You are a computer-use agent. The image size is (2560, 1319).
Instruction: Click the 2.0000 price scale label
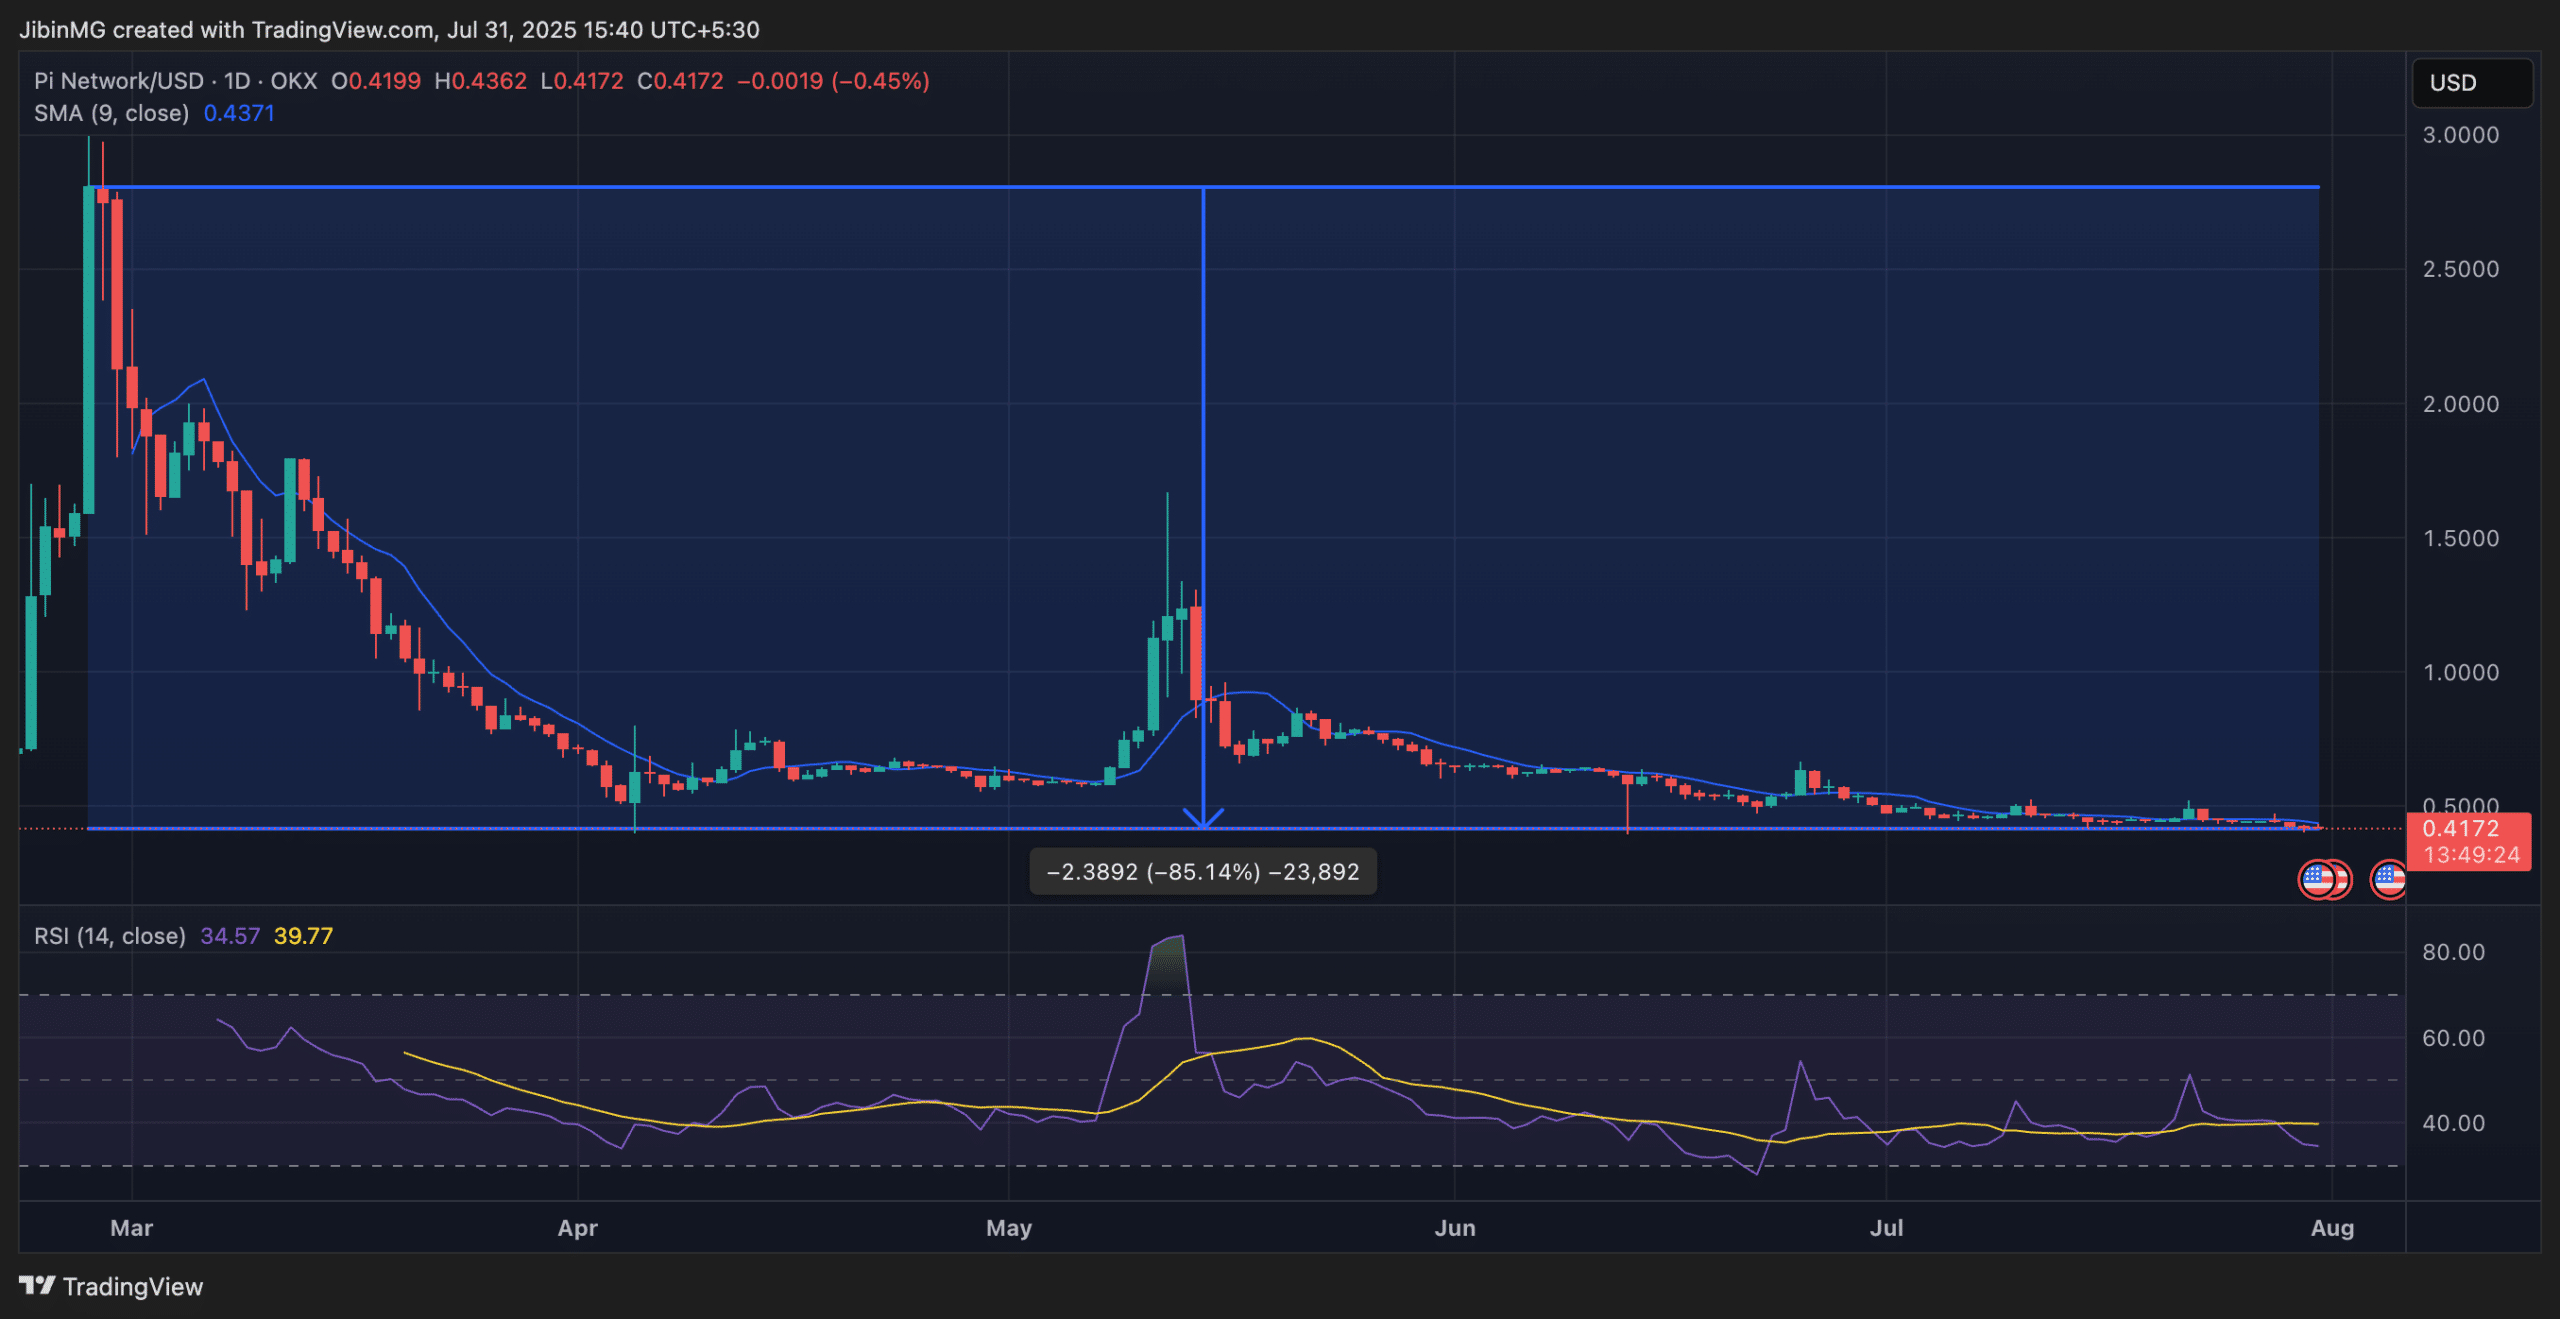[2460, 404]
